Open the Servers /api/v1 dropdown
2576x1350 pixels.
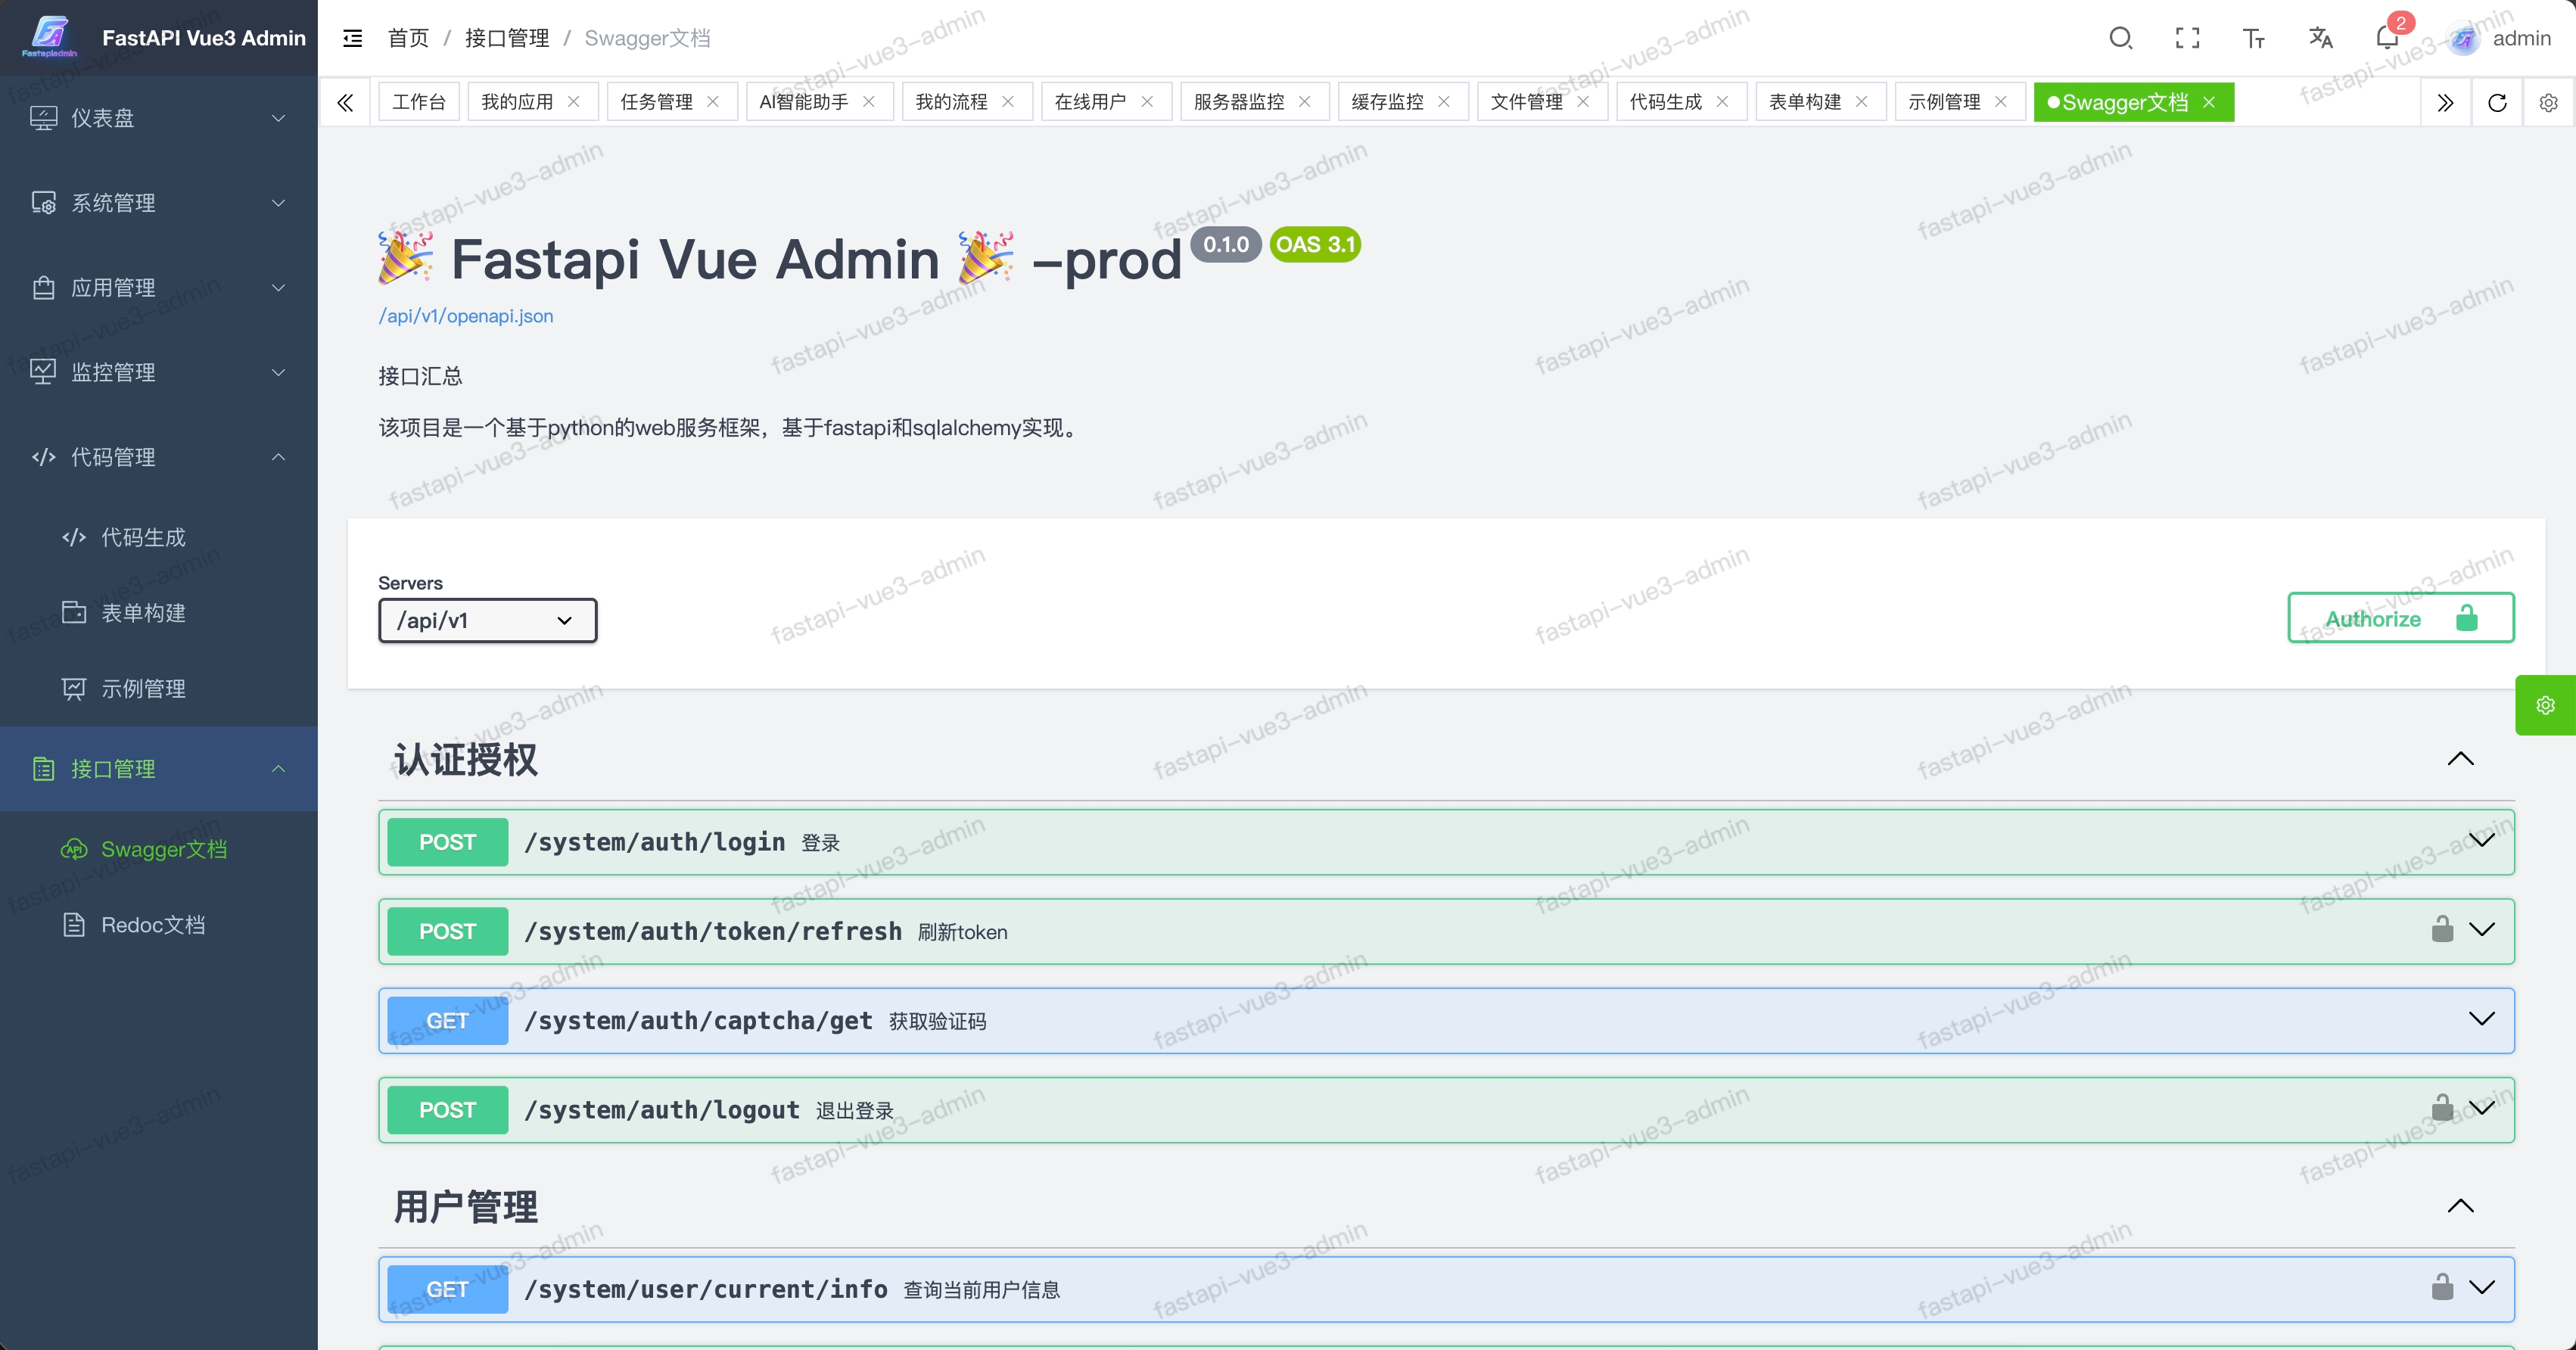point(488,620)
